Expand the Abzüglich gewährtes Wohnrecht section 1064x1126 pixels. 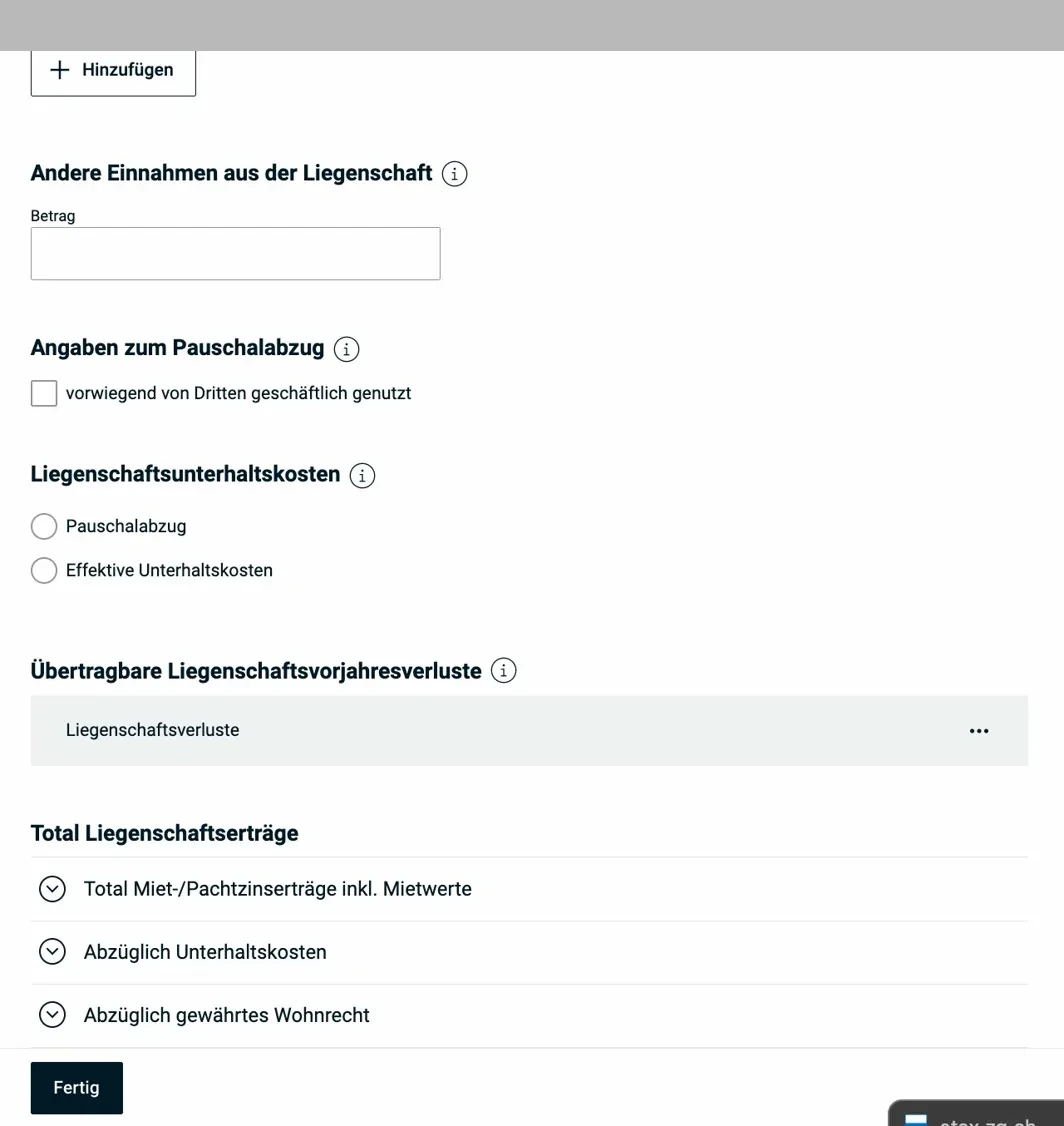coord(52,1014)
